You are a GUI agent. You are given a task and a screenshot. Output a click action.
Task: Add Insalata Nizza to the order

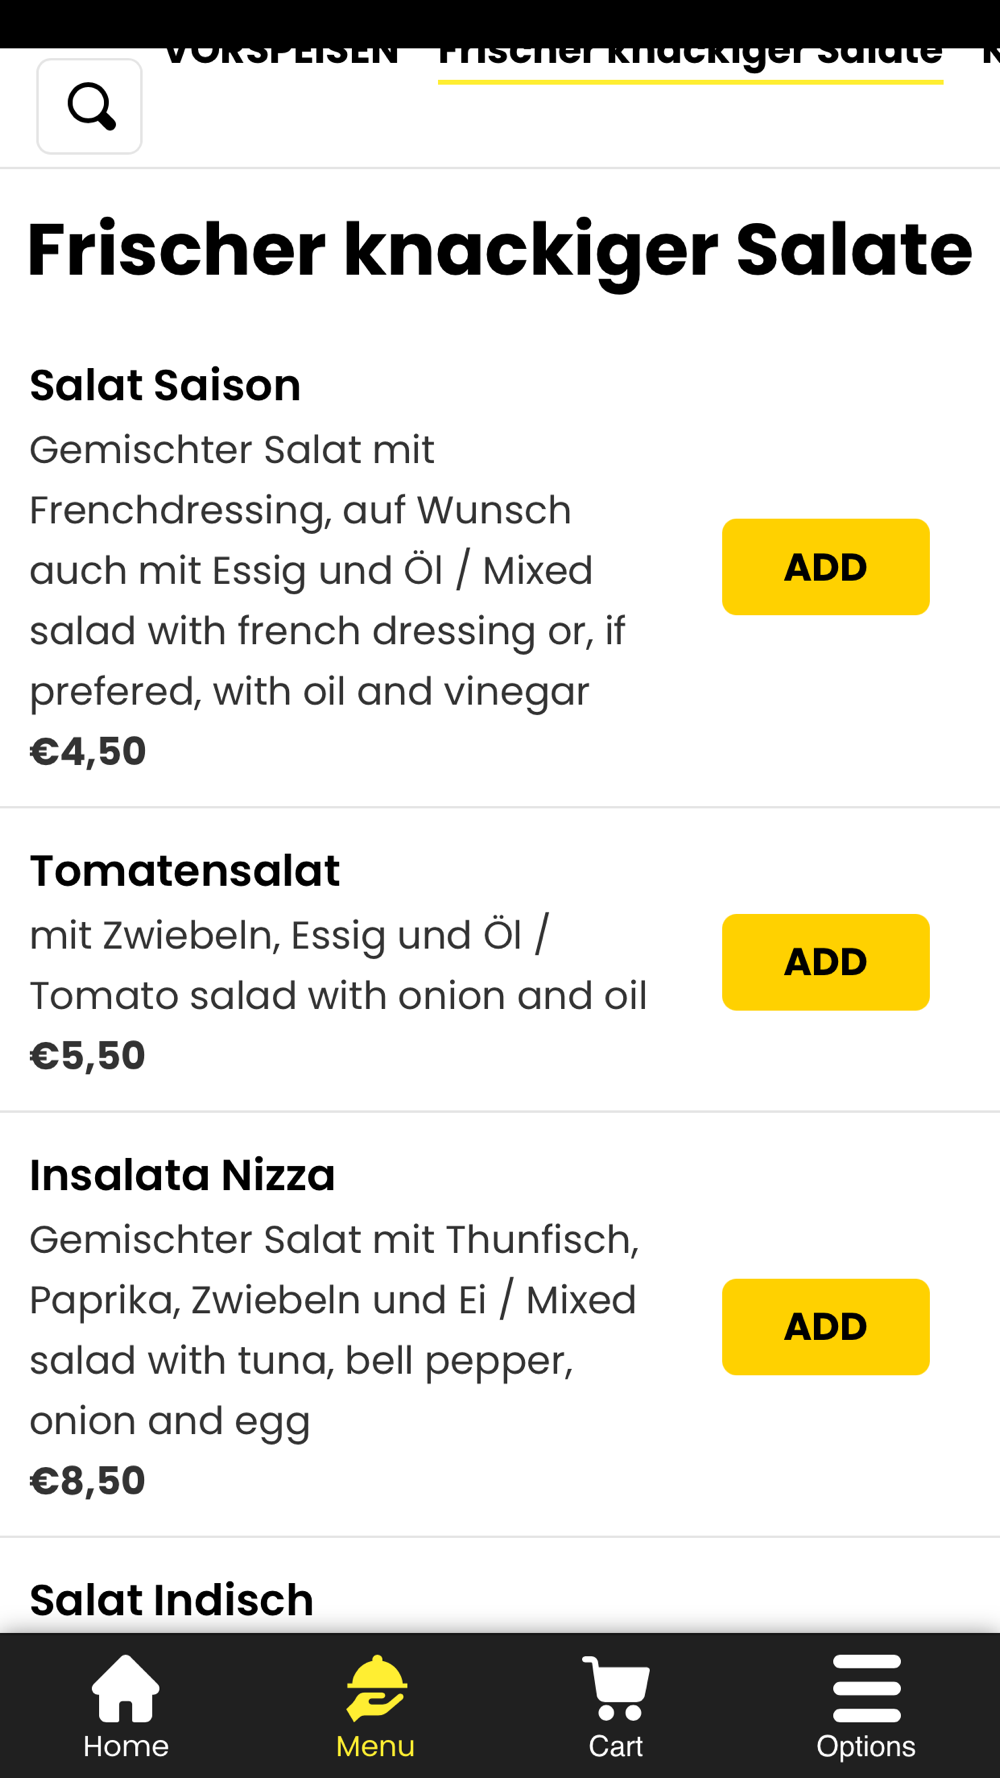pyautogui.click(x=825, y=1327)
